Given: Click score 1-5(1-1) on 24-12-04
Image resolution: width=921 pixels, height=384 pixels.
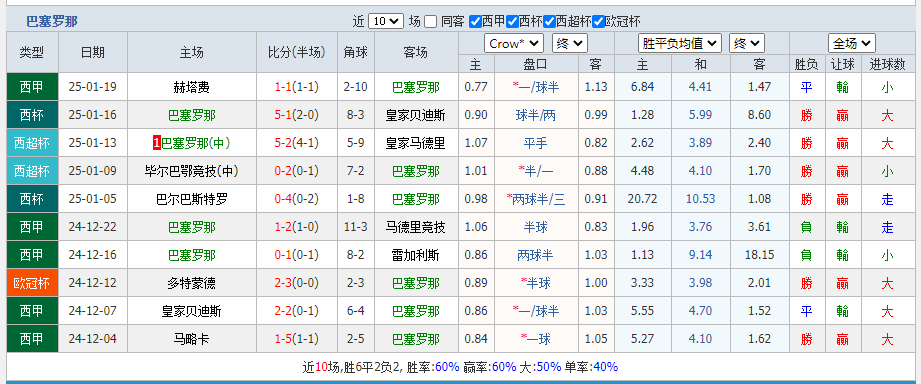Looking at the screenshot, I should [x=297, y=339].
